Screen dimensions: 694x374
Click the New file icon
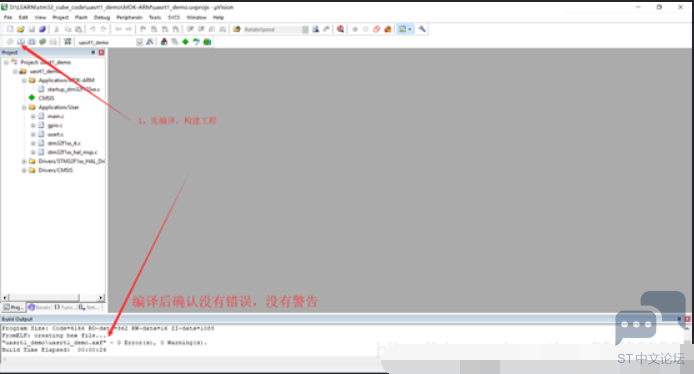pyautogui.click(x=10, y=29)
